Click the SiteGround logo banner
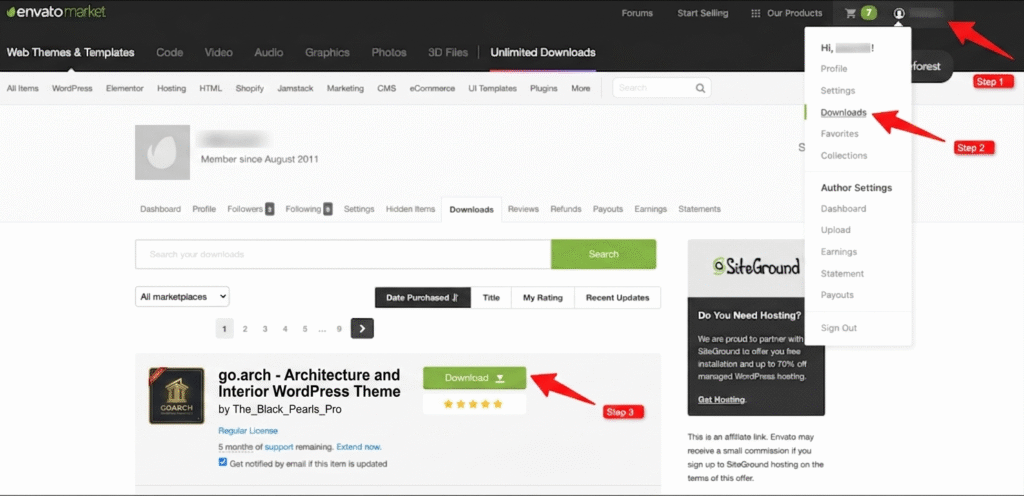Viewport: 1024px width, 496px height. coord(756,266)
